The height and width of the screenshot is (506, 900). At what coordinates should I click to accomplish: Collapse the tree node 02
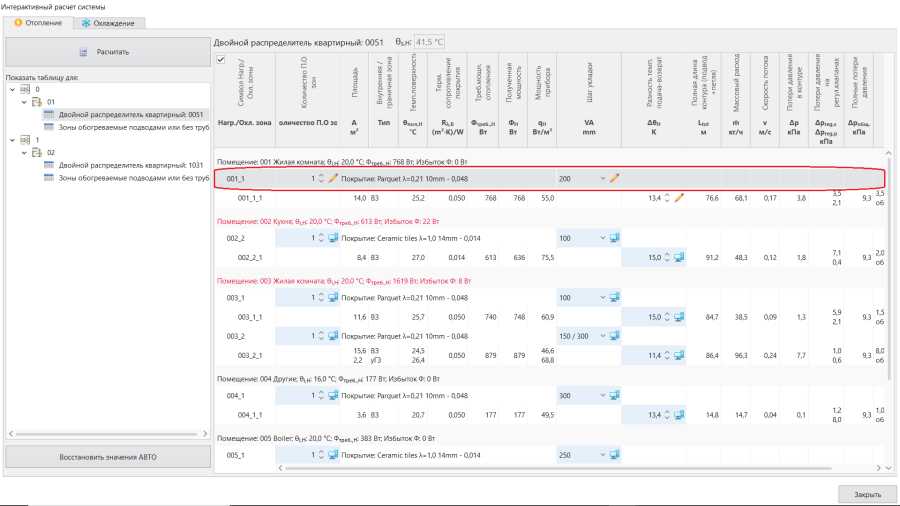(x=24, y=153)
